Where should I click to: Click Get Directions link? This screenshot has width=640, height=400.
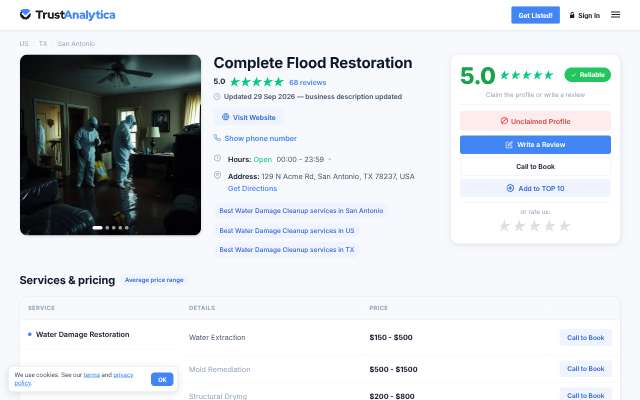252,189
